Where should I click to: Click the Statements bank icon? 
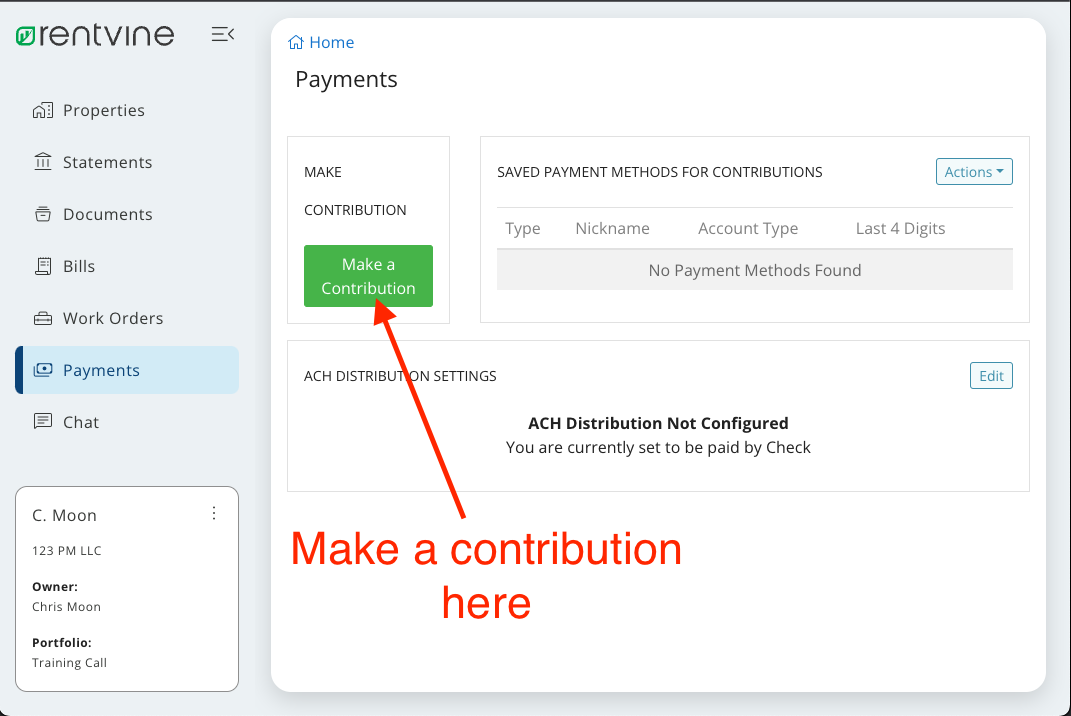pyautogui.click(x=42, y=162)
